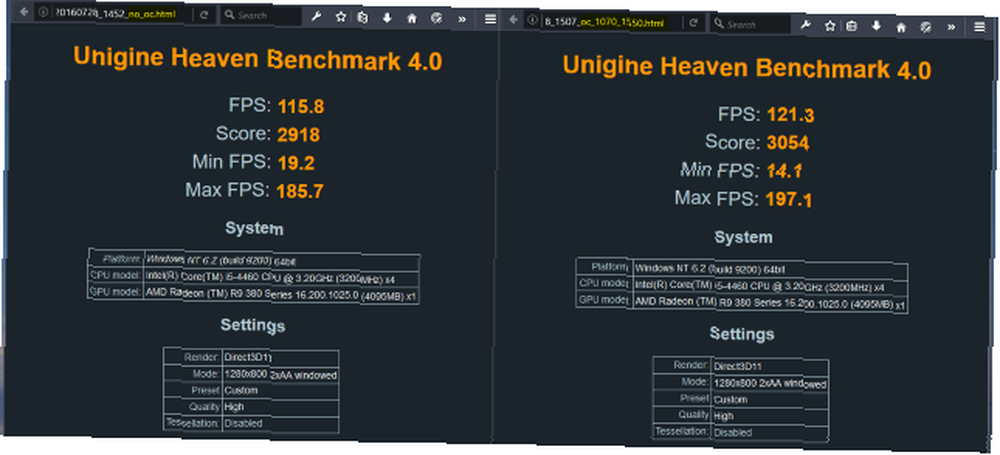Focus the right window Search box
This screenshot has height=455, width=1000.
[750, 24]
